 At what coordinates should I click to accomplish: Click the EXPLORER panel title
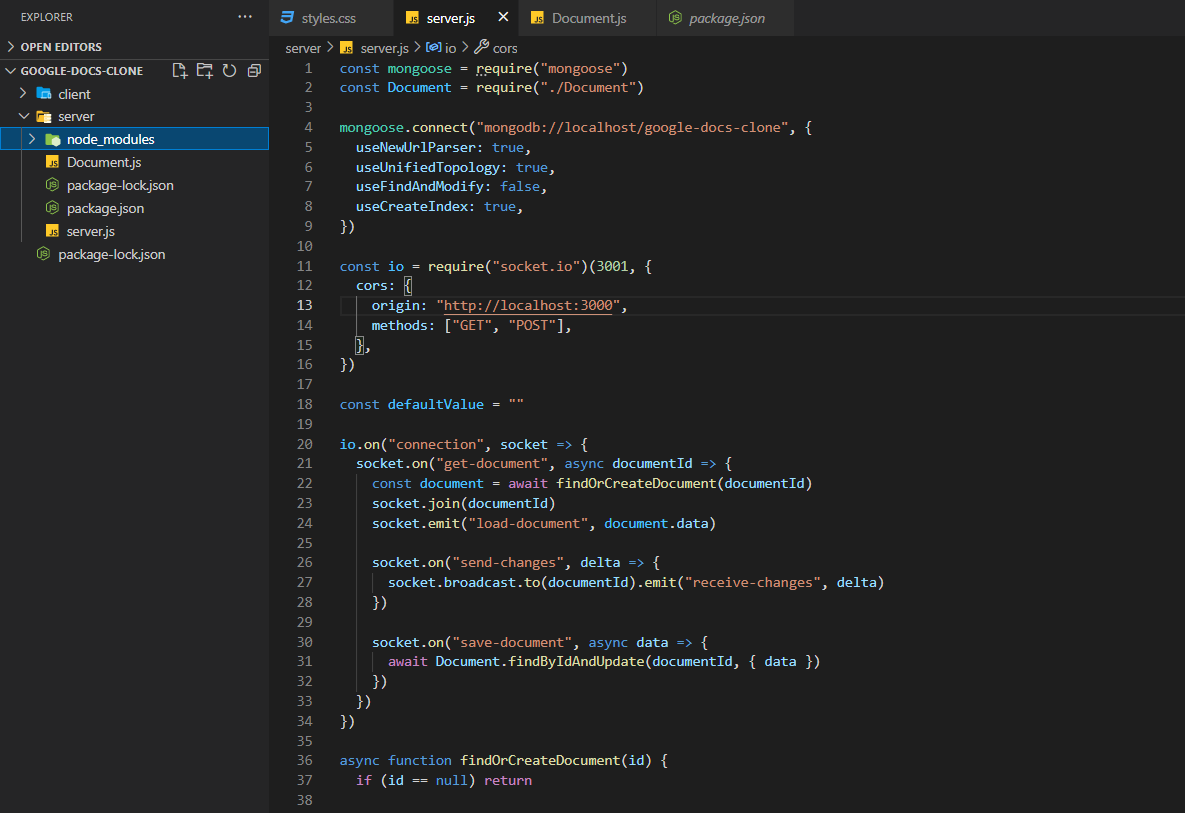[47, 17]
